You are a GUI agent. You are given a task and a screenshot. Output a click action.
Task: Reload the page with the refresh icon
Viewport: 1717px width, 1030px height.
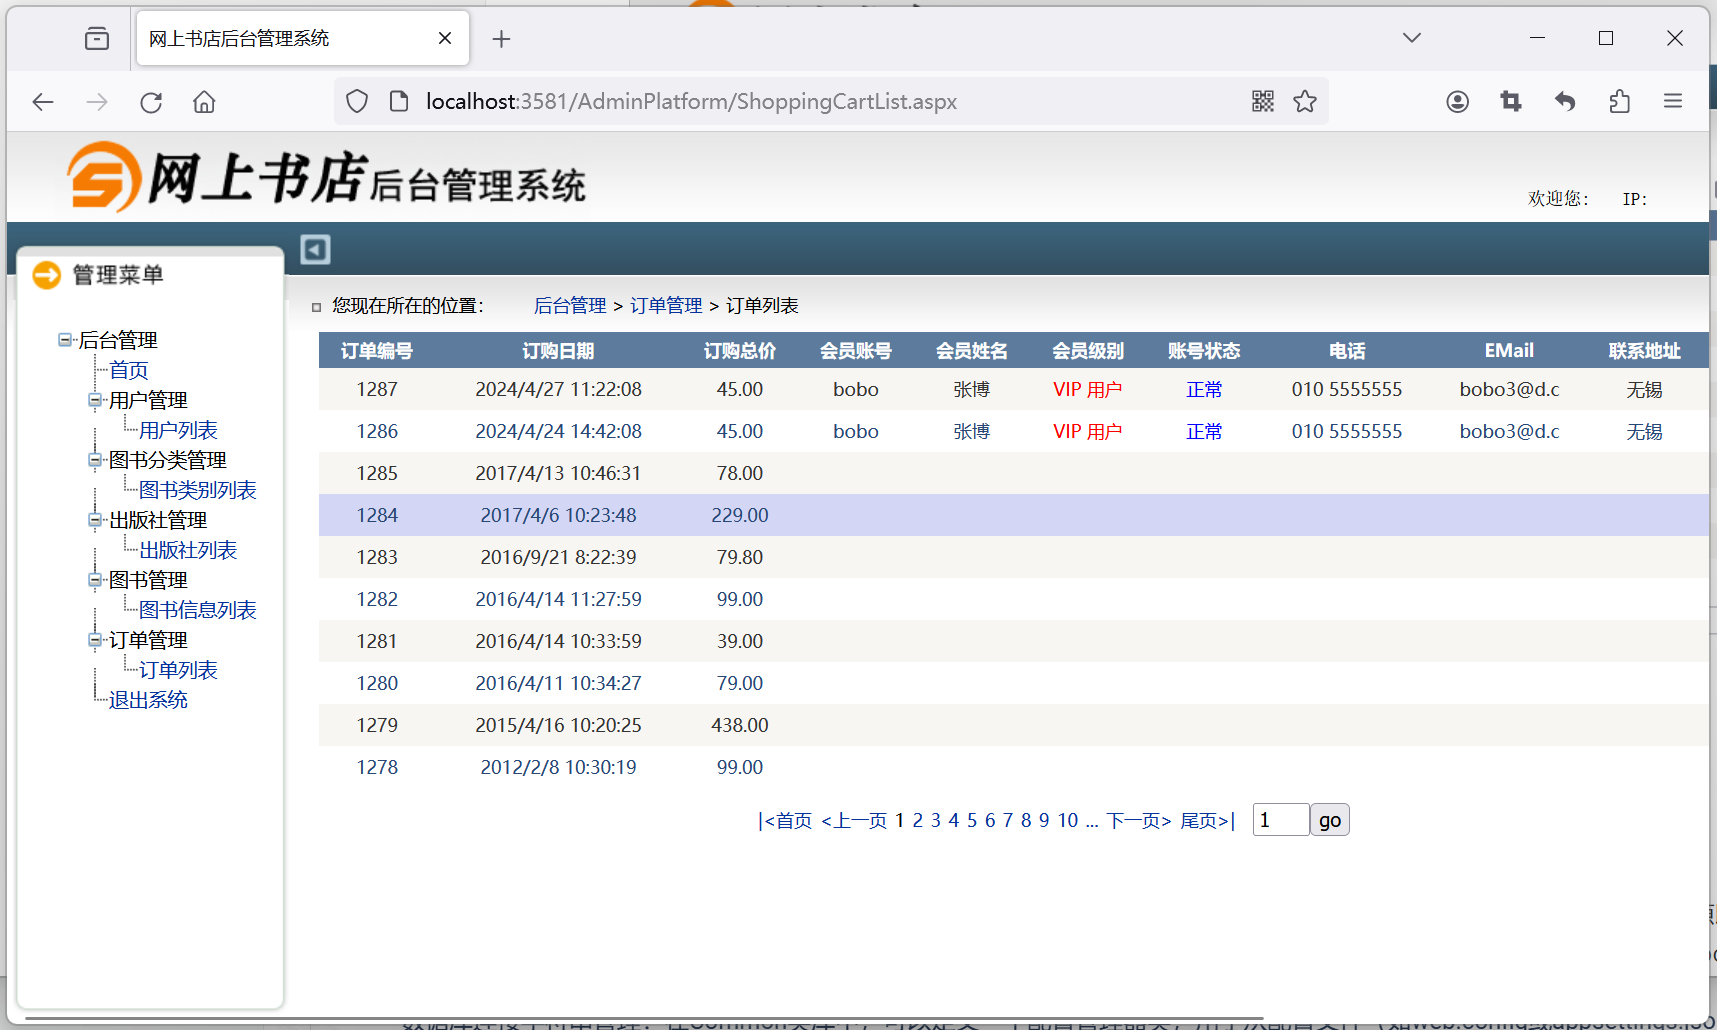(x=151, y=102)
